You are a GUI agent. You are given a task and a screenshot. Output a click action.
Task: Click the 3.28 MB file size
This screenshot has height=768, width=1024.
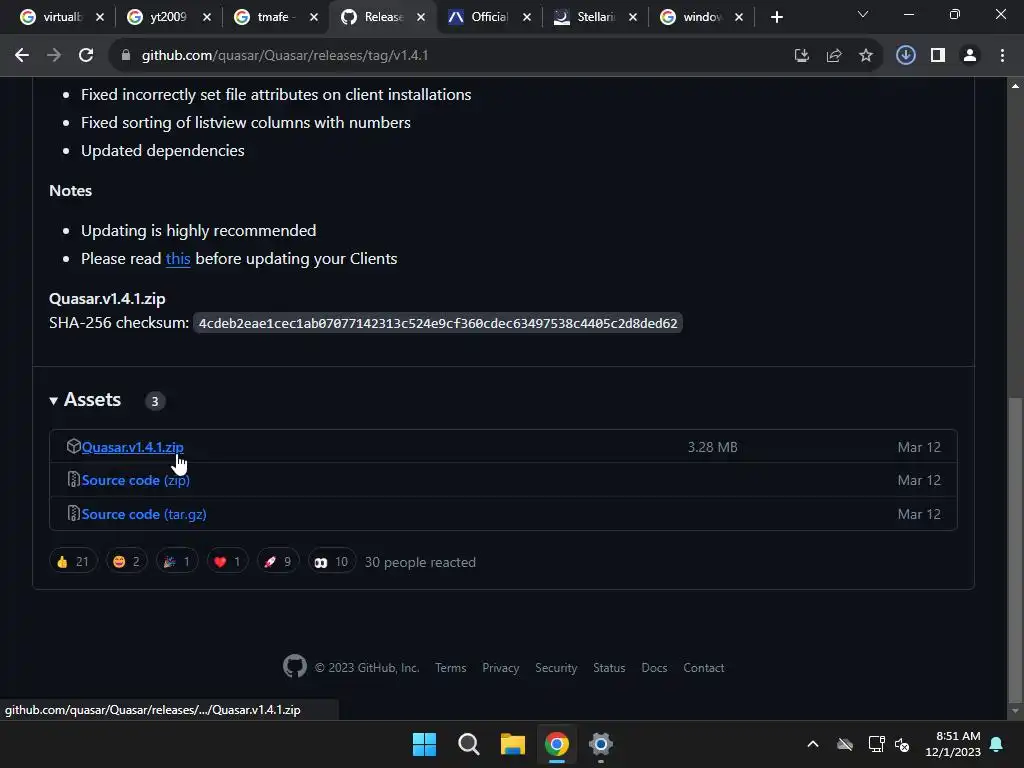click(712, 447)
